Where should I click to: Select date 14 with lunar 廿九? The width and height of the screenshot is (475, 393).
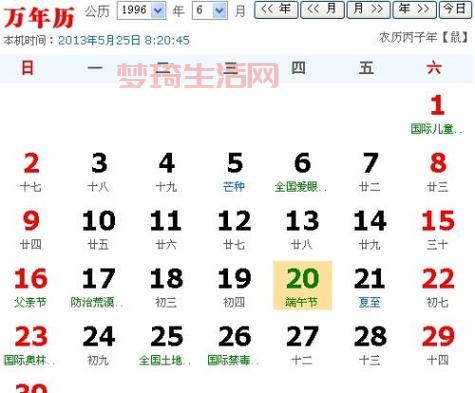point(370,230)
